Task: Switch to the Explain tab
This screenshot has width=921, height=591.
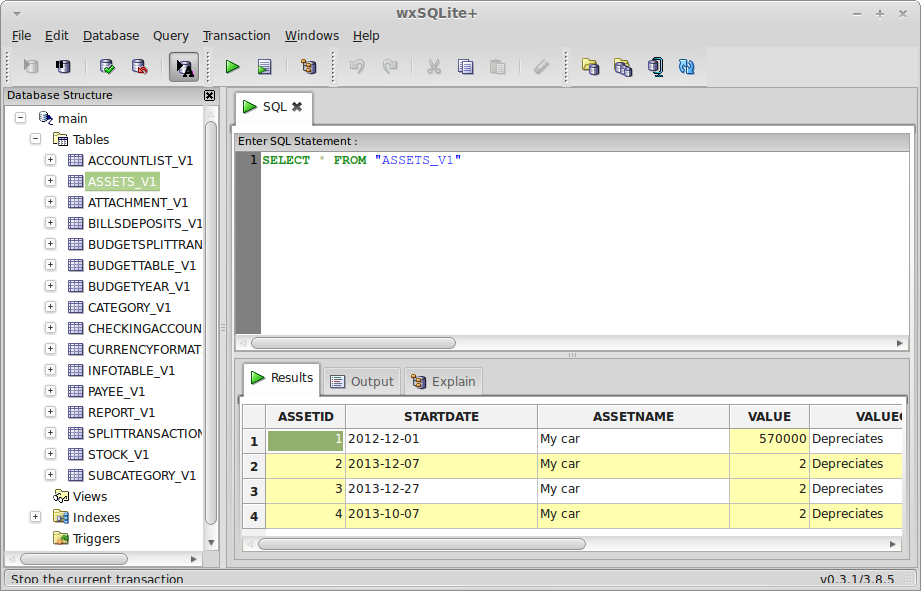Action: click(443, 381)
